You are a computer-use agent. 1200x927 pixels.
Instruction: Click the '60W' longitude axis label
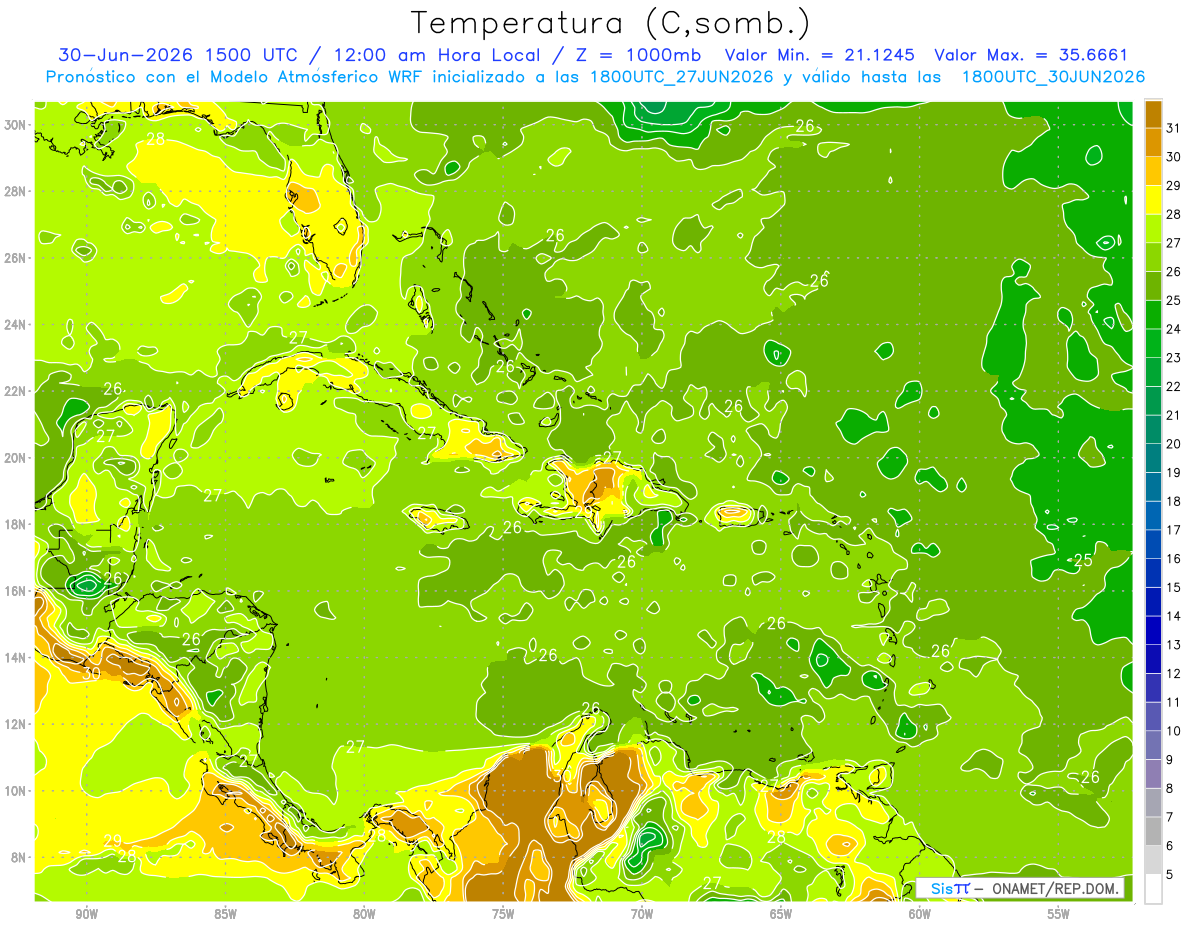point(920,914)
